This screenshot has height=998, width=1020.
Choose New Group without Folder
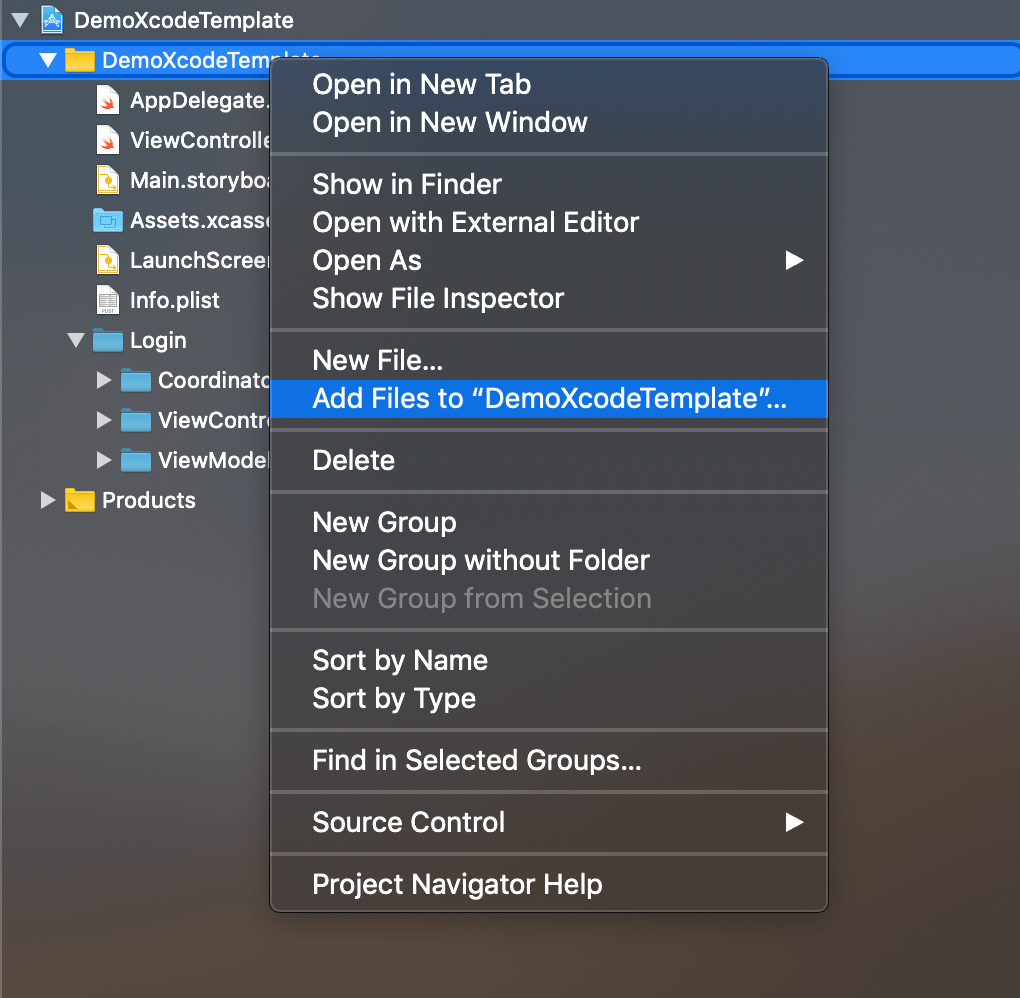click(548, 561)
